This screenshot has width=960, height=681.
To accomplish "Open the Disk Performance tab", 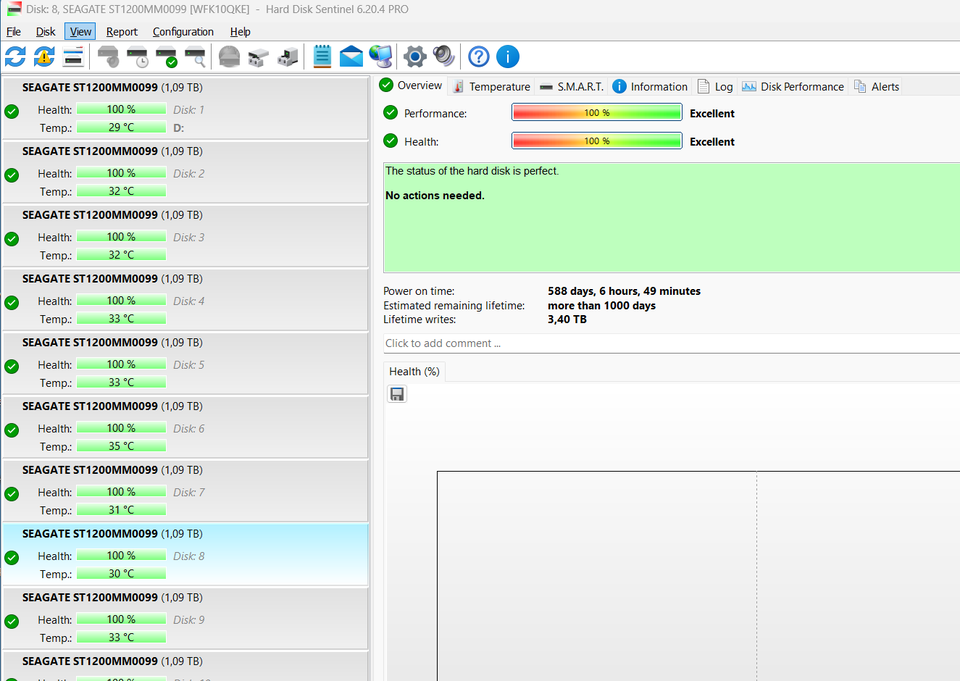I will pos(793,87).
